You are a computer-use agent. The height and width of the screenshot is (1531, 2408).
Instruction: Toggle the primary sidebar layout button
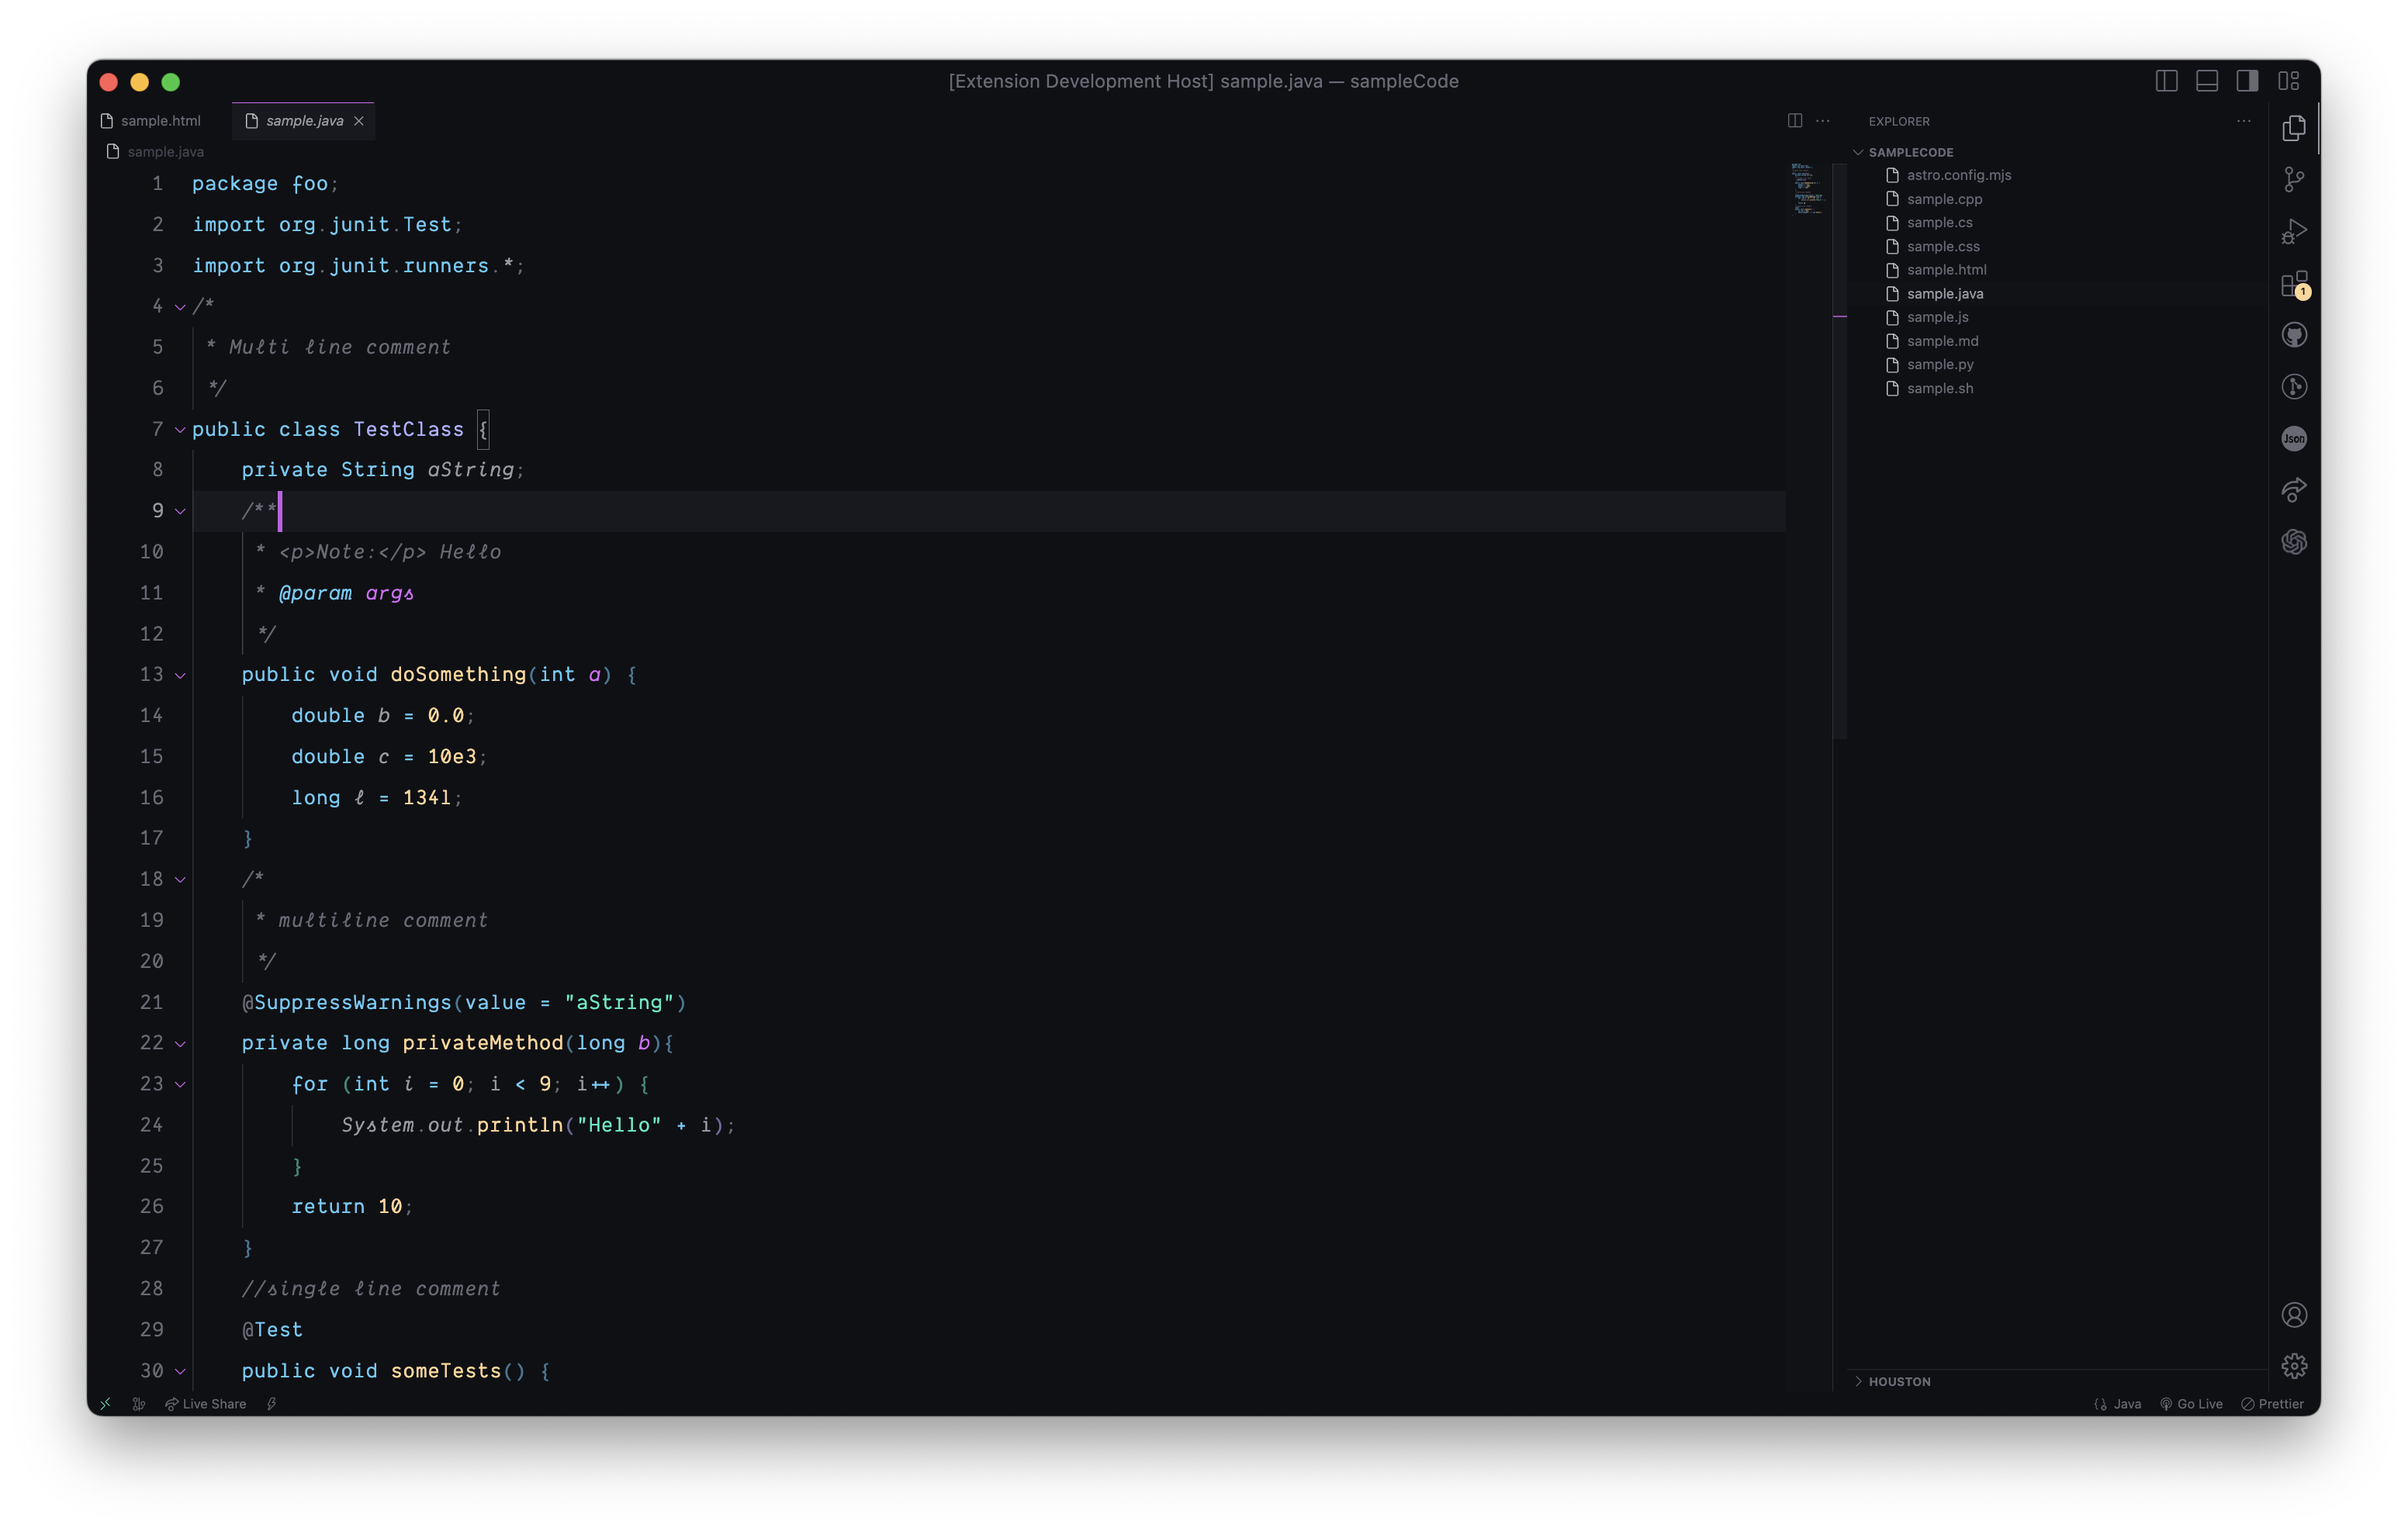coord(2166,81)
